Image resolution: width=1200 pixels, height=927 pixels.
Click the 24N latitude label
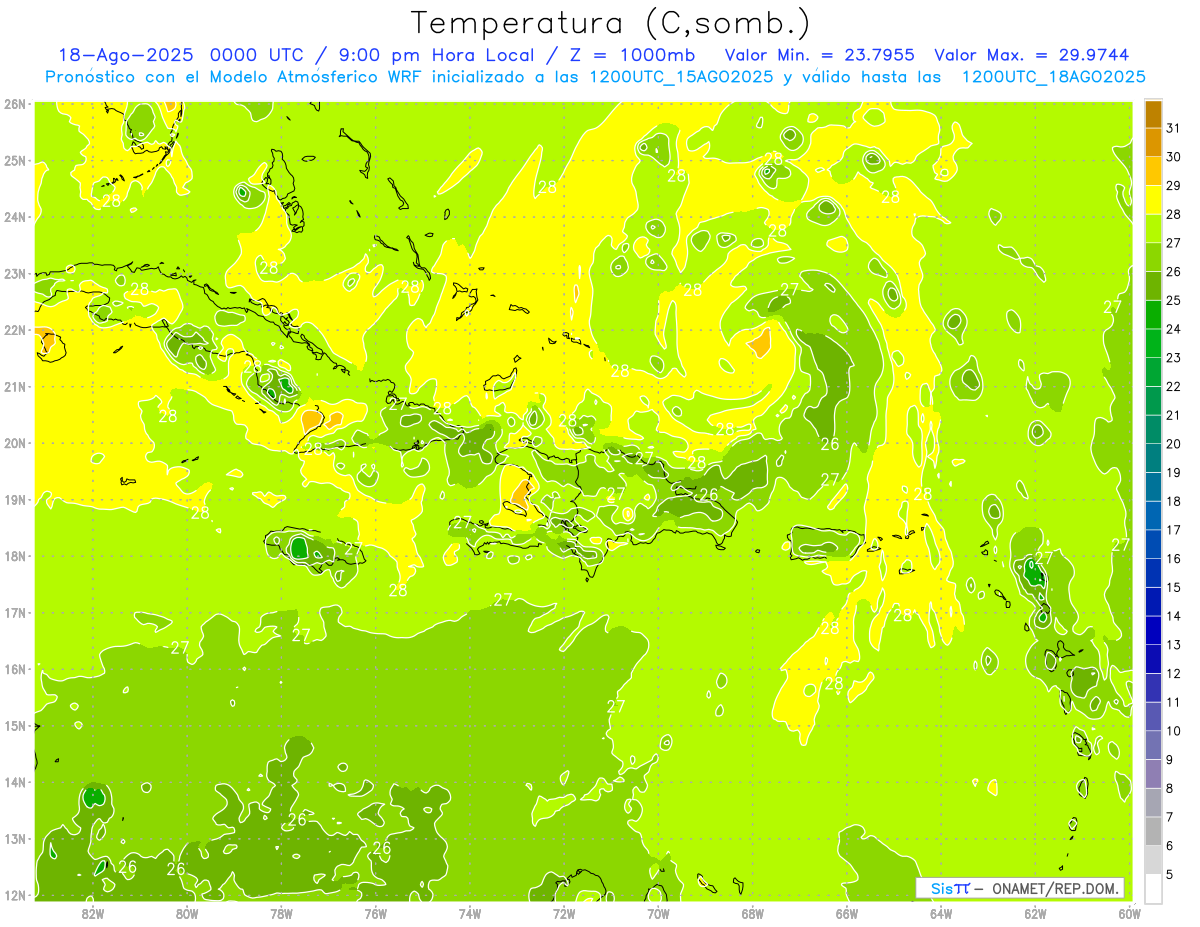[x=14, y=217]
